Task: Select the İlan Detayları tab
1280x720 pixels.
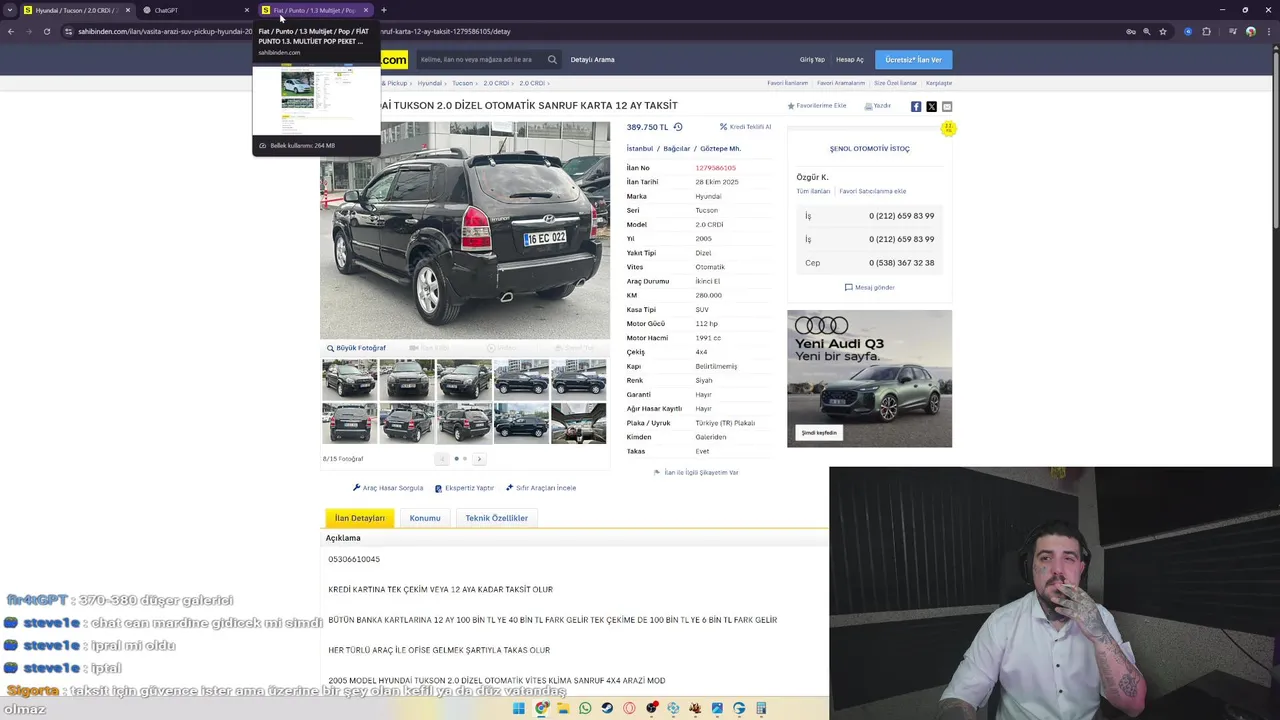Action: (x=360, y=518)
